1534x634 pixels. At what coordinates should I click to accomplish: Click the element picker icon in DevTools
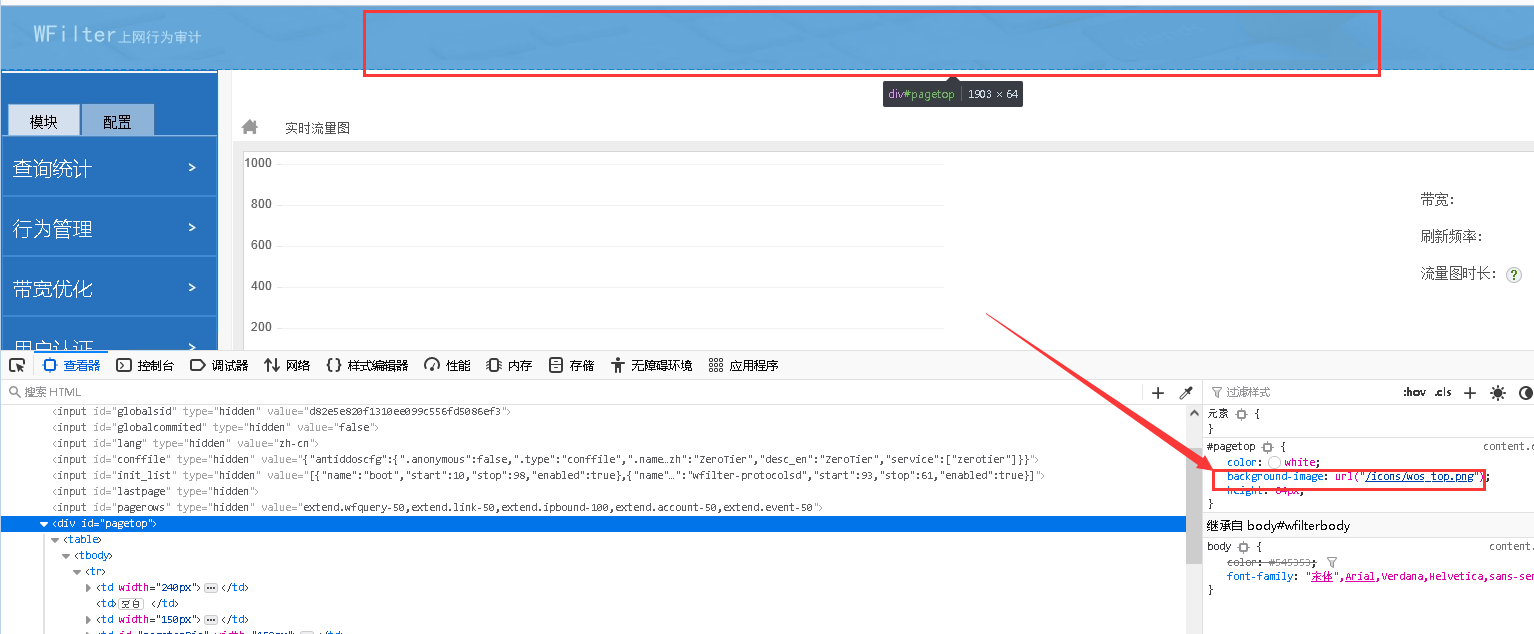tap(17, 365)
